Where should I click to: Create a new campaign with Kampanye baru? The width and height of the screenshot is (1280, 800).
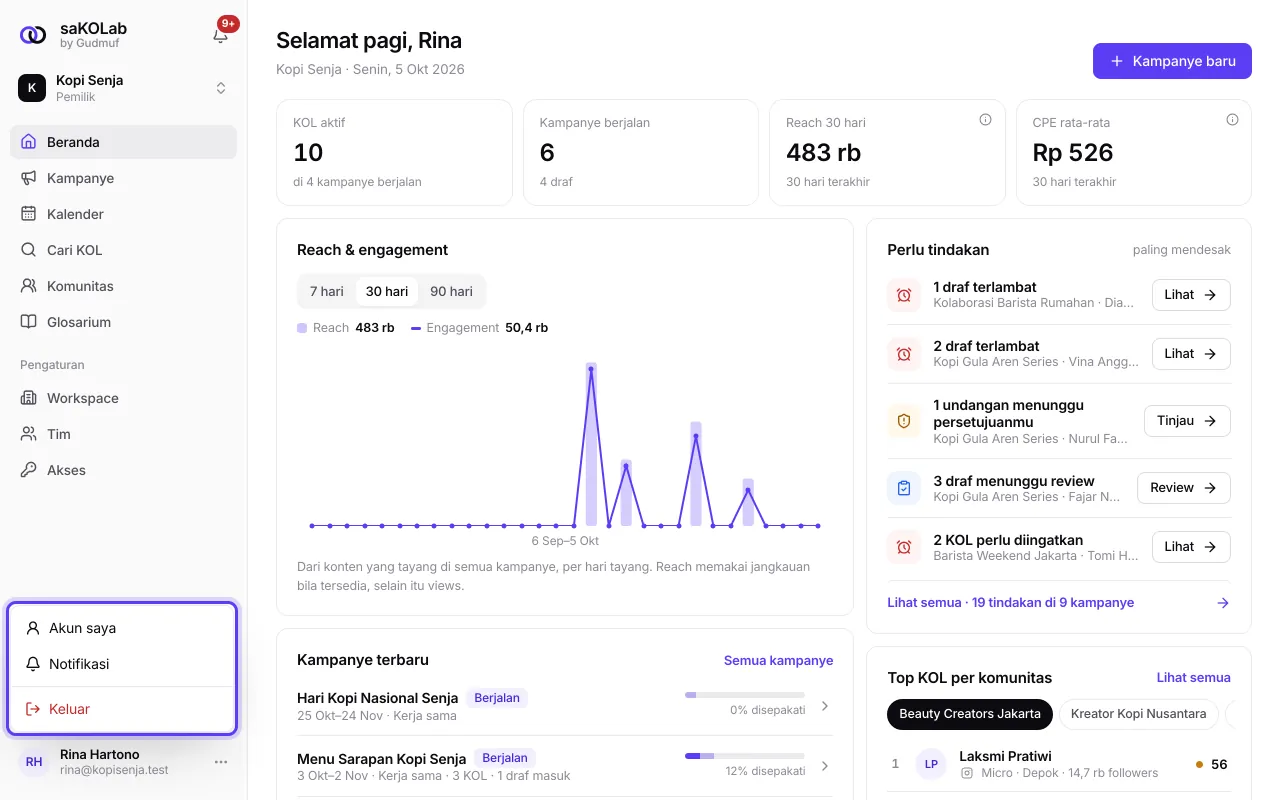(1172, 61)
